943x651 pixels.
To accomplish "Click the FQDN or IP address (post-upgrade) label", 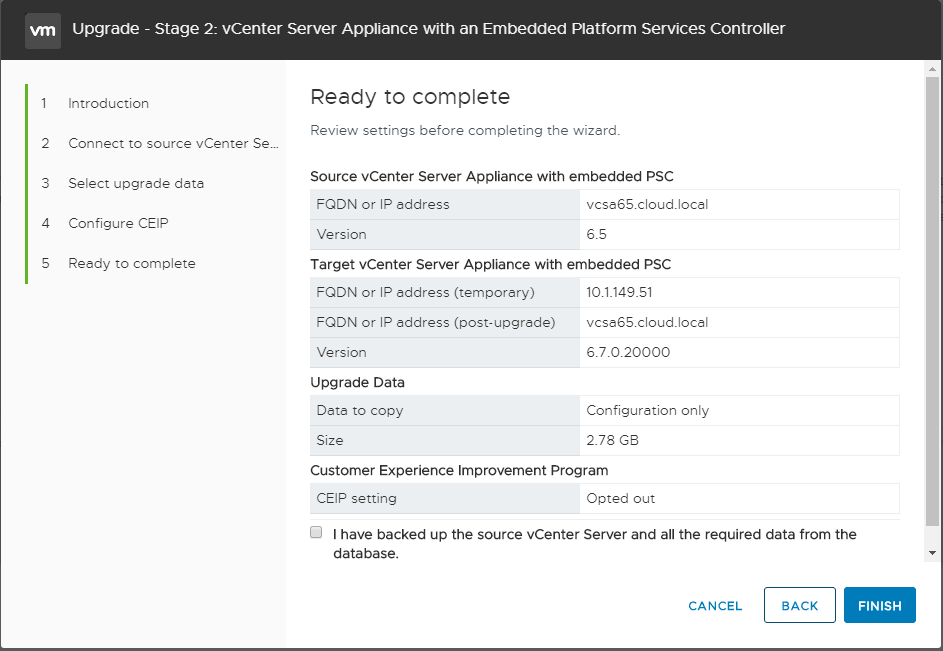I will point(435,322).
